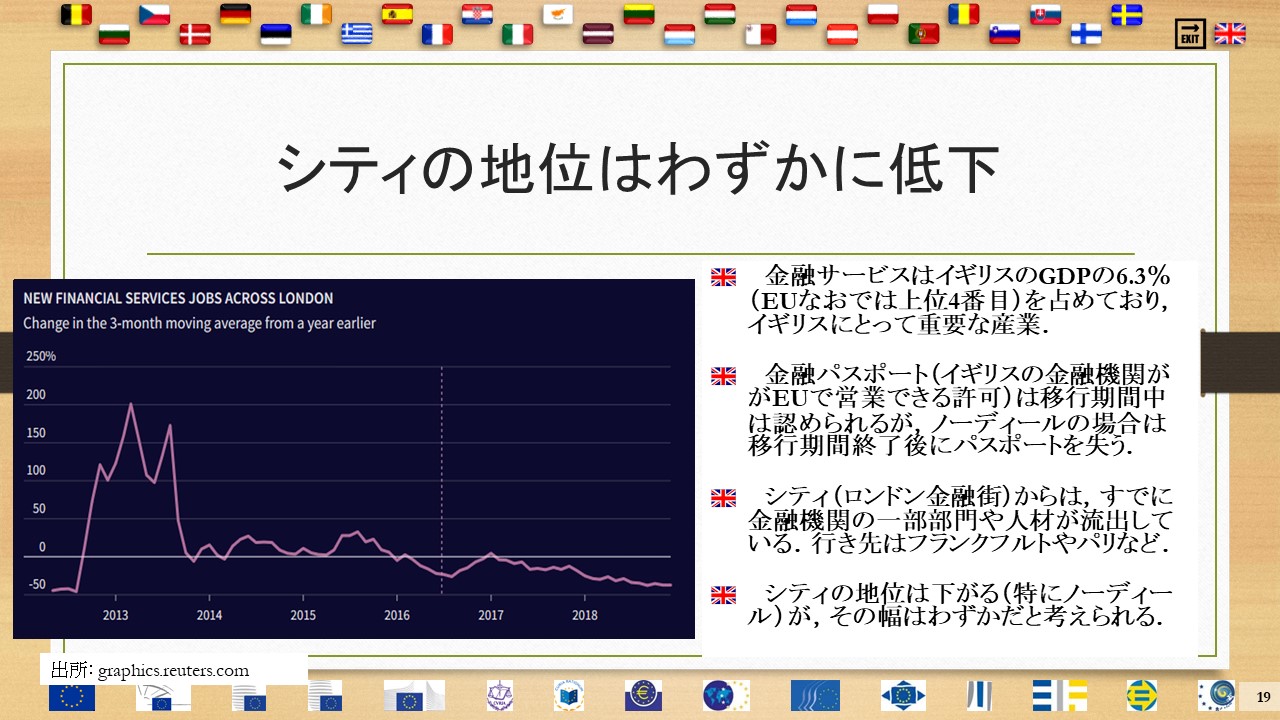The image size is (1280, 720).
Task: Click the EXIT button icon
Action: click(x=1190, y=34)
